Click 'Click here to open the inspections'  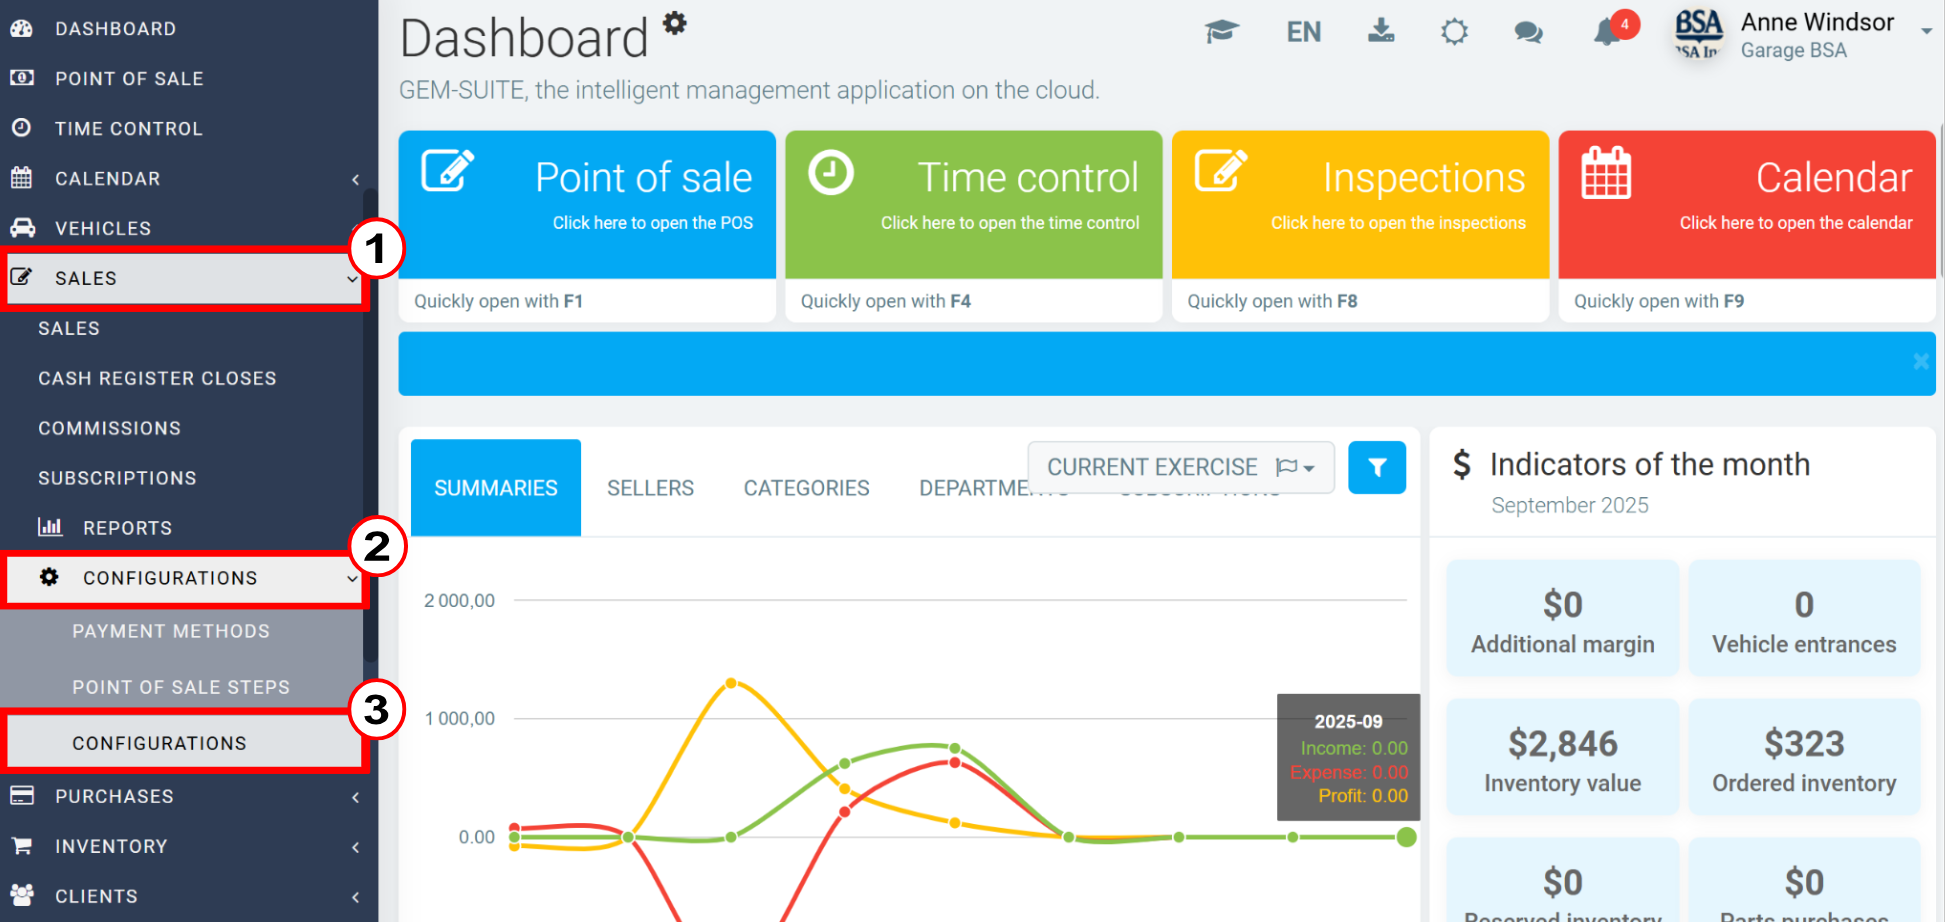pos(1398,223)
